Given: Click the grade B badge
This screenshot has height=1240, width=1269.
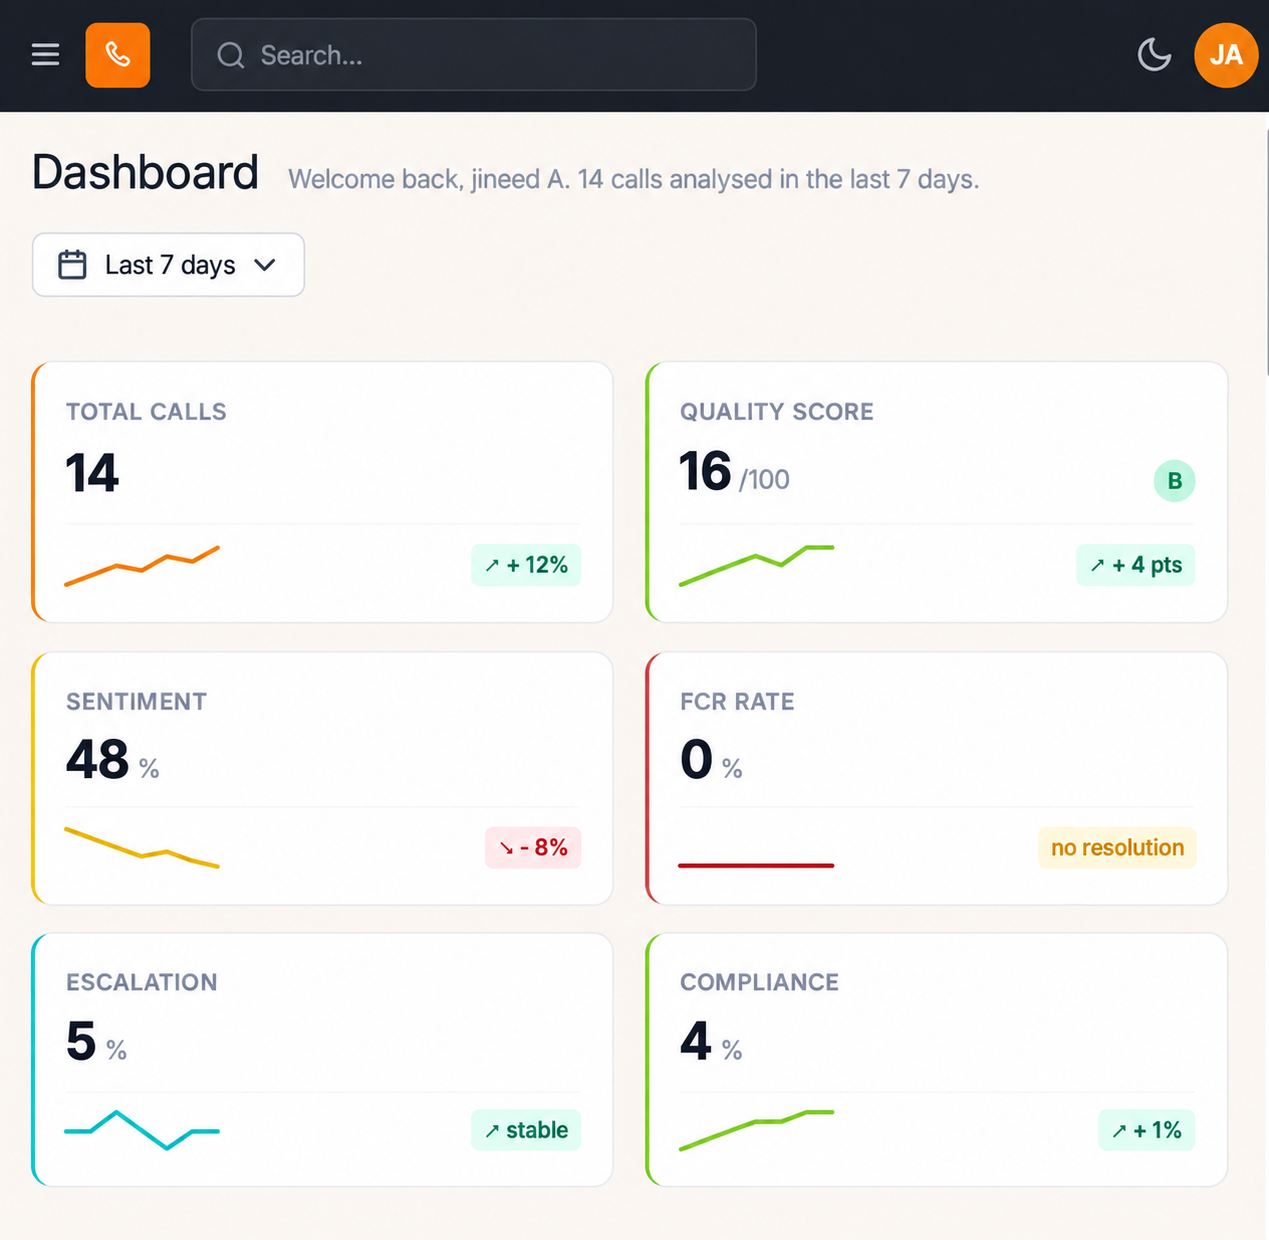Looking at the screenshot, I should tap(1175, 481).
